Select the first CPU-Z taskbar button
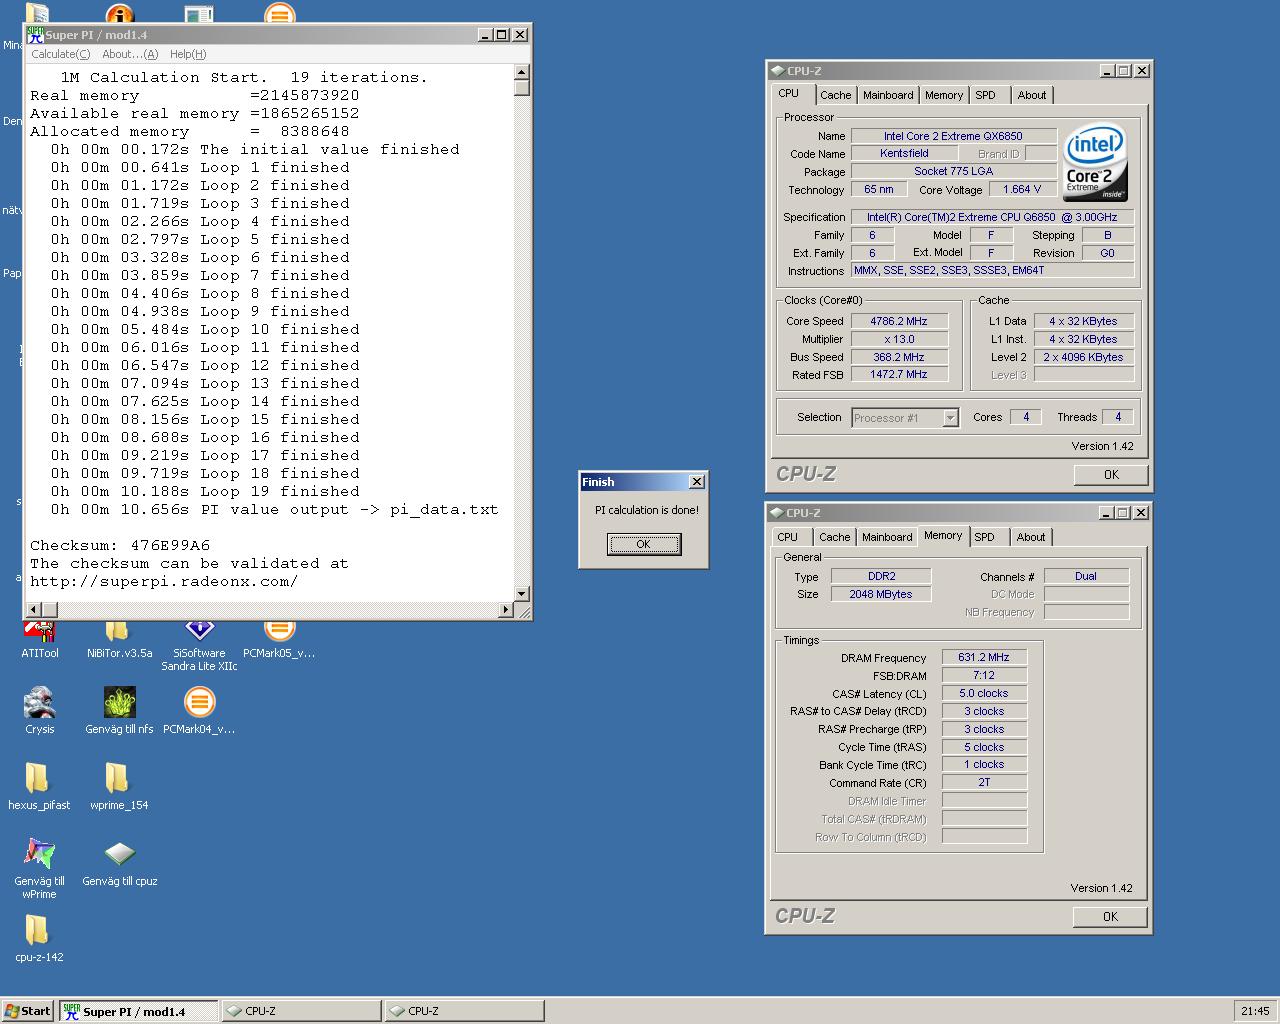This screenshot has width=1280, height=1024. 301,1011
